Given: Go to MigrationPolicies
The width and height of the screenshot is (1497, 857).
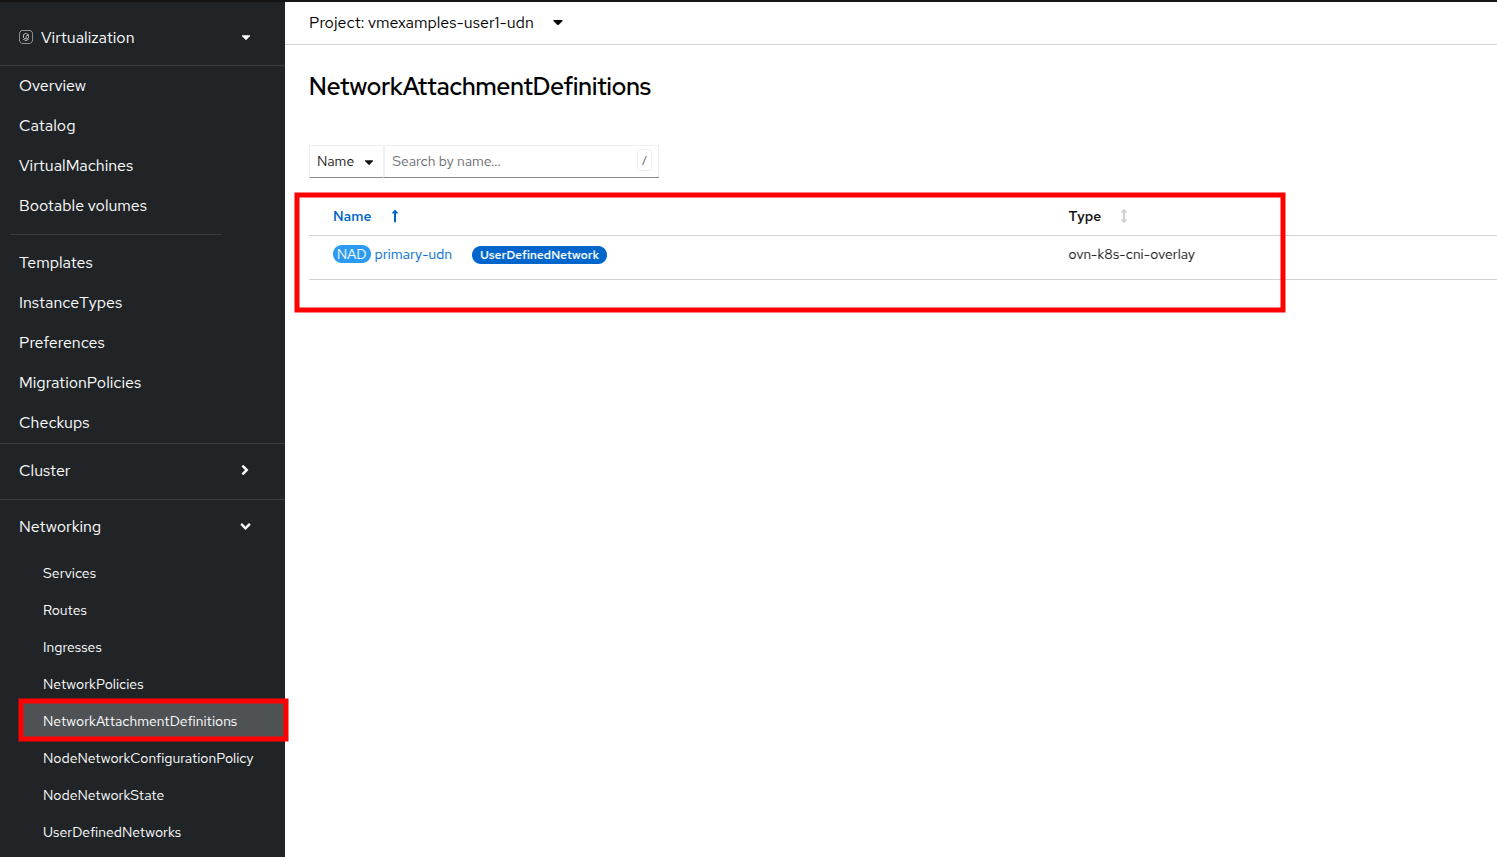Looking at the screenshot, I should [x=80, y=382].
